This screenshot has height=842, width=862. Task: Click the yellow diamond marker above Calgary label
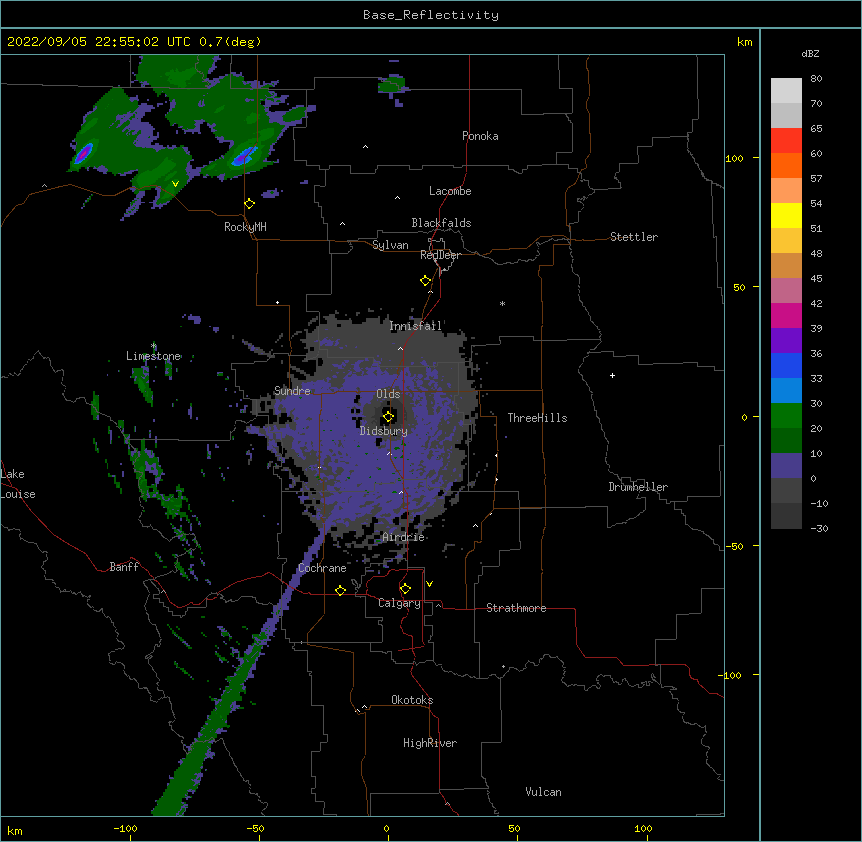(x=405, y=589)
